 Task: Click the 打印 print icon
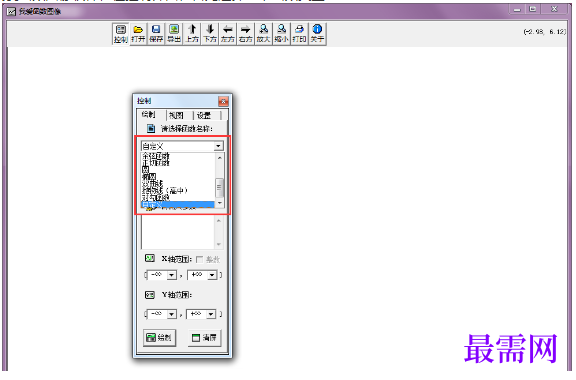click(x=299, y=33)
